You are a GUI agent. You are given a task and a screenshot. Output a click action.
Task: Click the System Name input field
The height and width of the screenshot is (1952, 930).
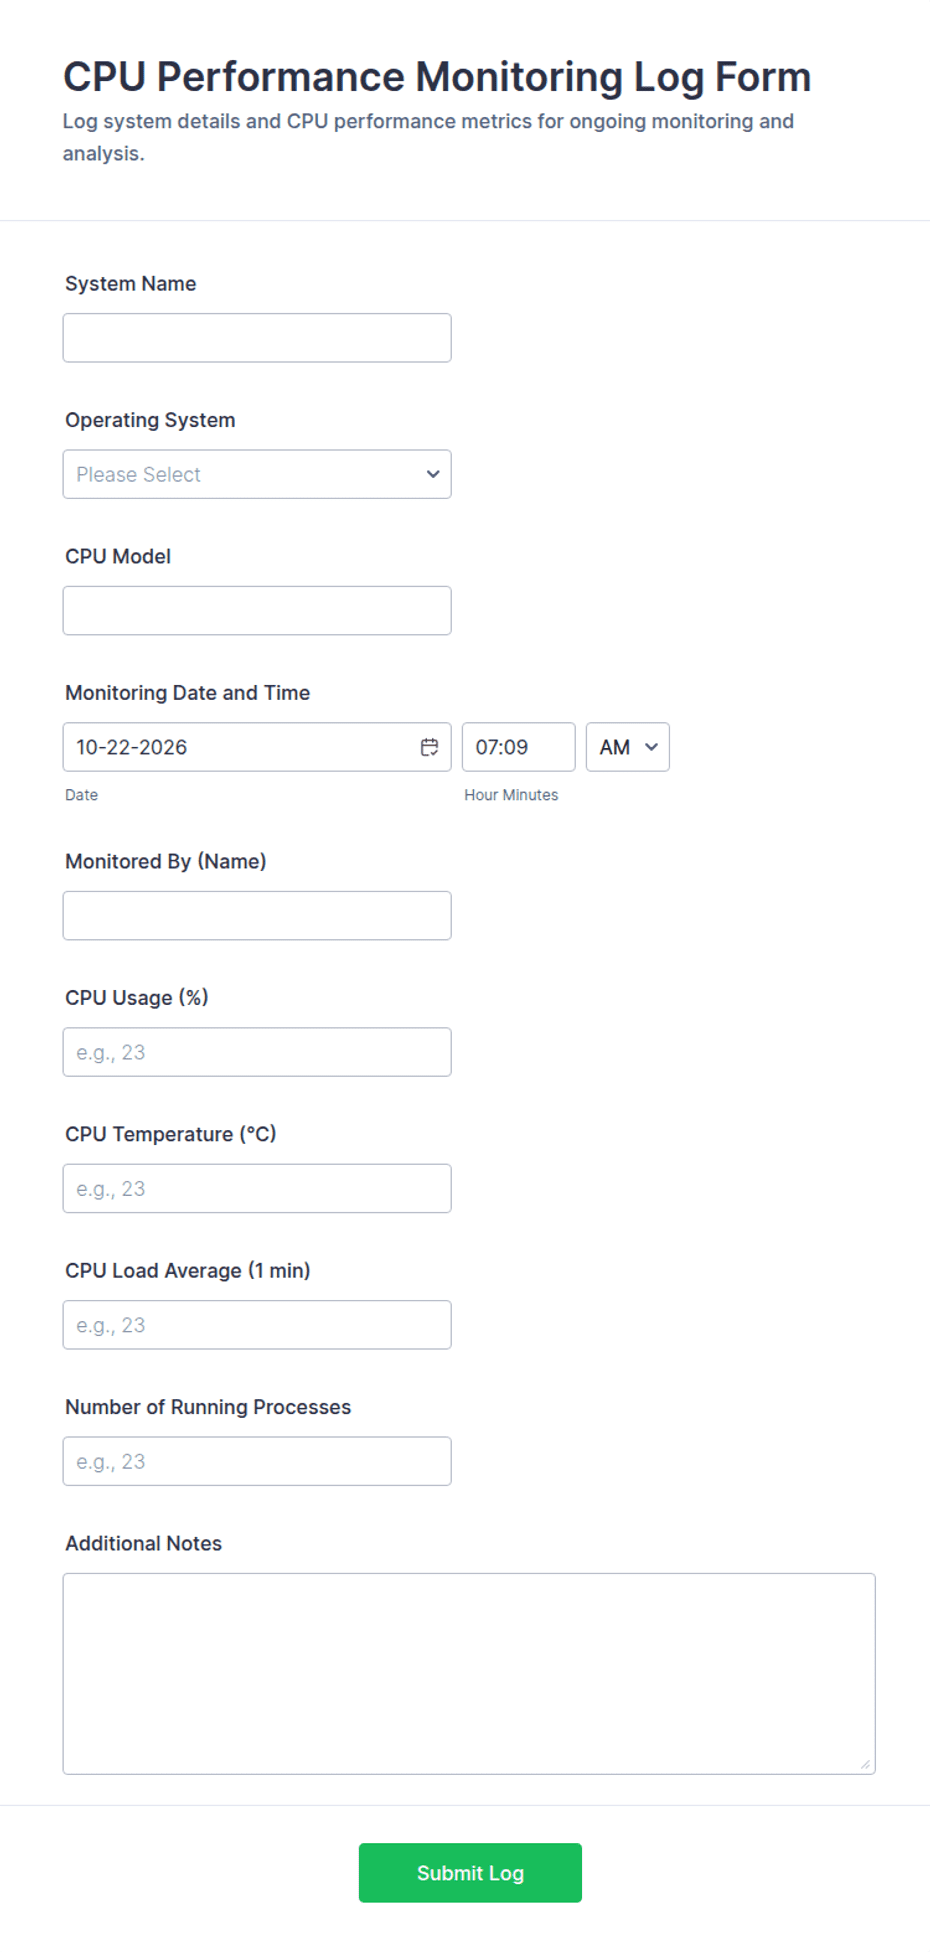coord(257,338)
